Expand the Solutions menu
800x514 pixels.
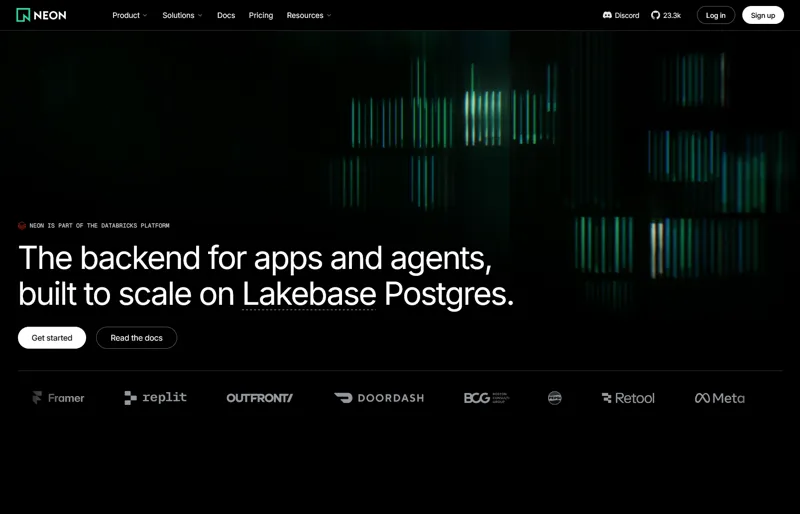pyautogui.click(x=182, y=15)
